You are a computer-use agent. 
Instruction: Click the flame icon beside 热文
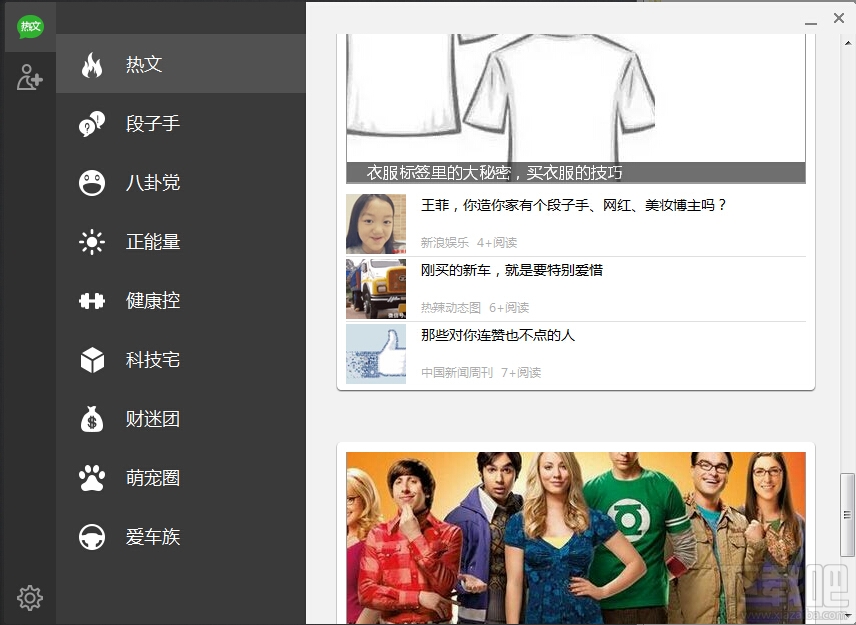coord(92,65)
